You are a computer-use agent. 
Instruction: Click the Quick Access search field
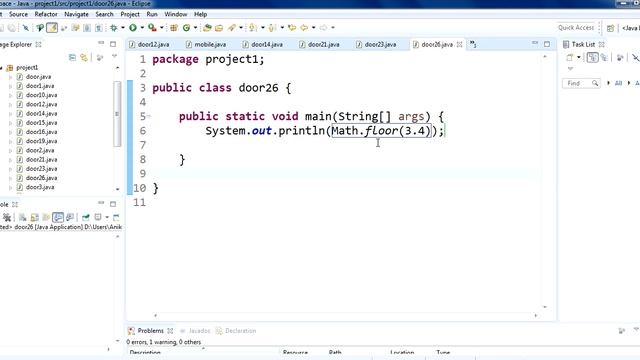point(576,28)
